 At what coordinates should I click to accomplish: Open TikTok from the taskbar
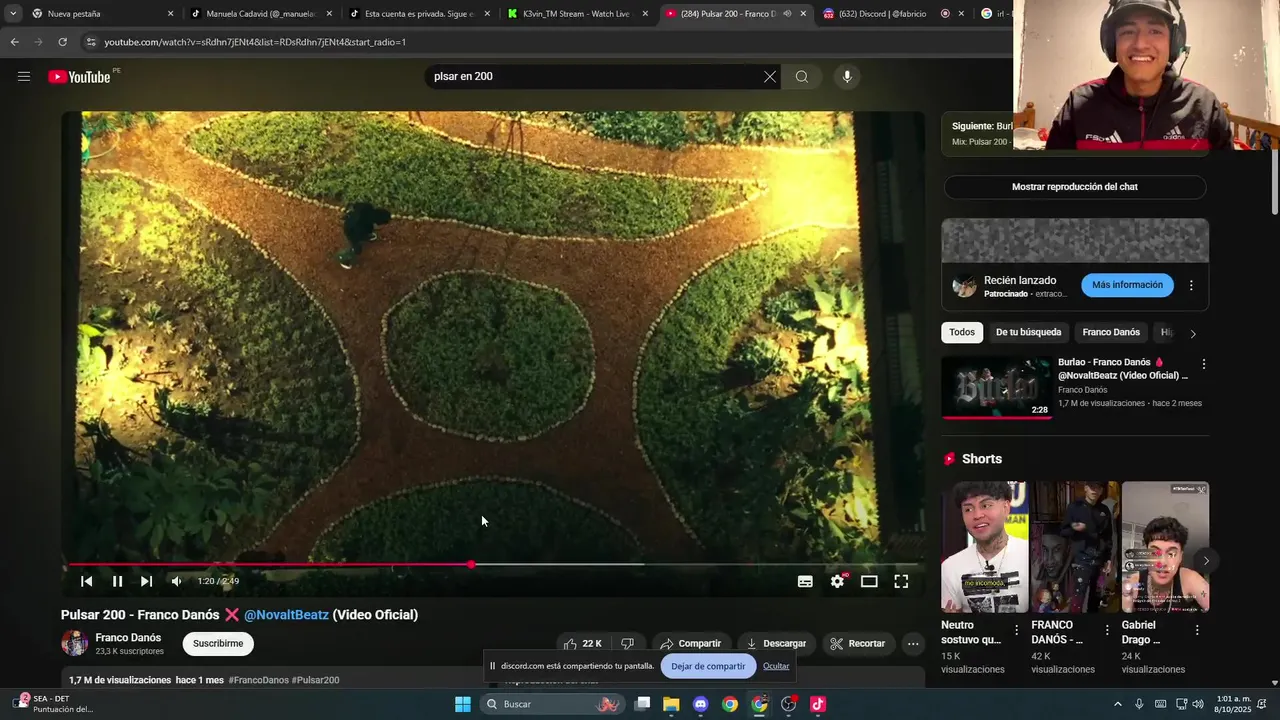818,704
